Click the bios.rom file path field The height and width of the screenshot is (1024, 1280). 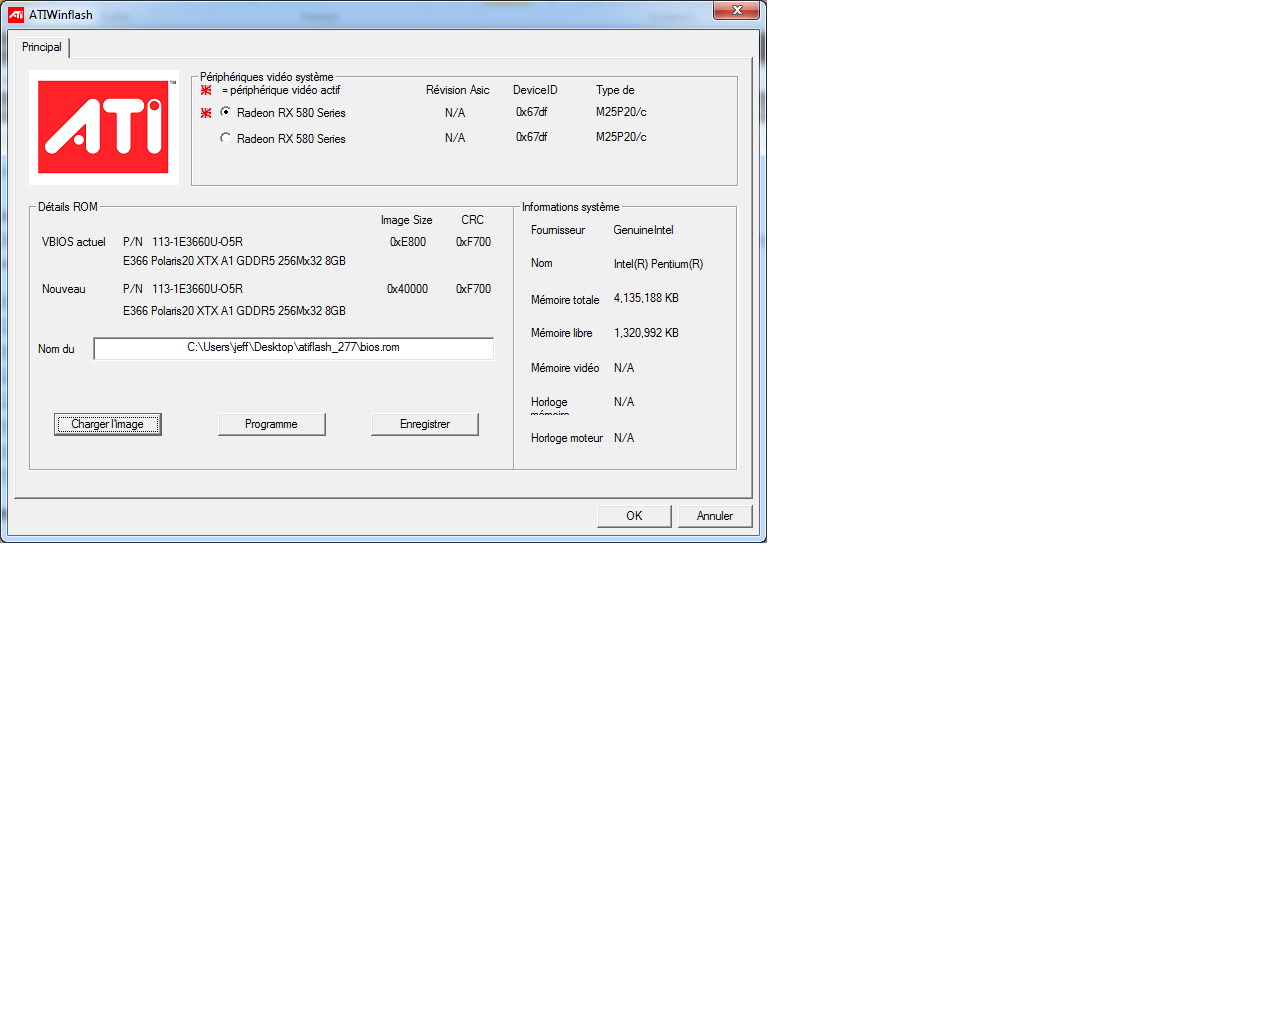(294, 348)
